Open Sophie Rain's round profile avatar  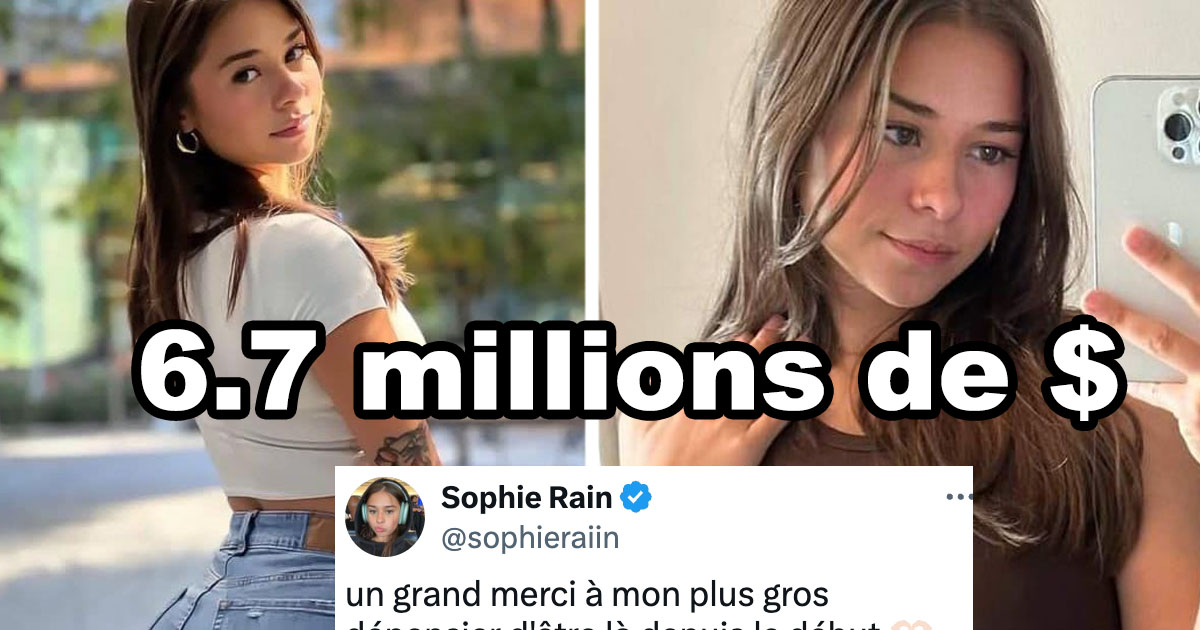[385, 517]
